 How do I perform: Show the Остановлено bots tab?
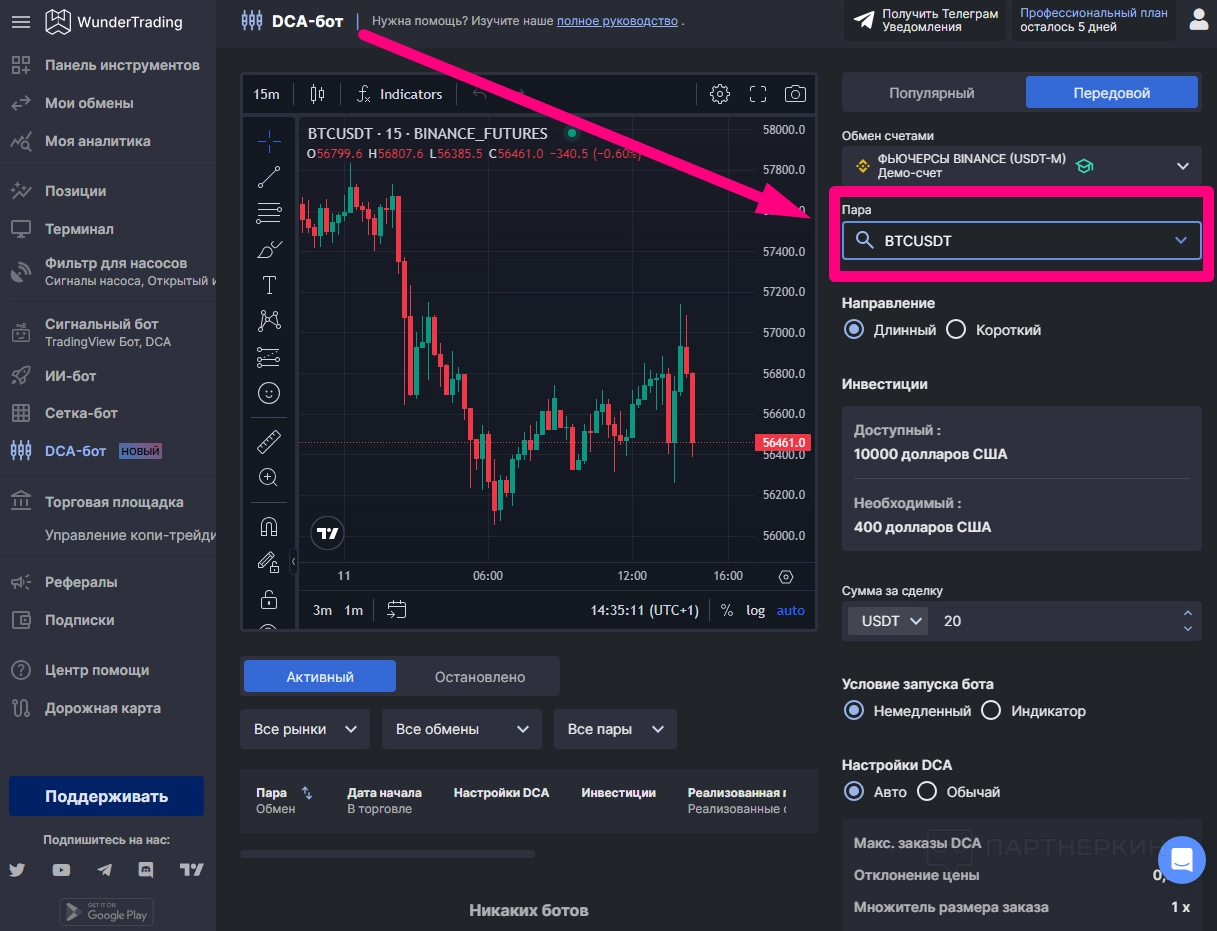click(x=480, y=677)
